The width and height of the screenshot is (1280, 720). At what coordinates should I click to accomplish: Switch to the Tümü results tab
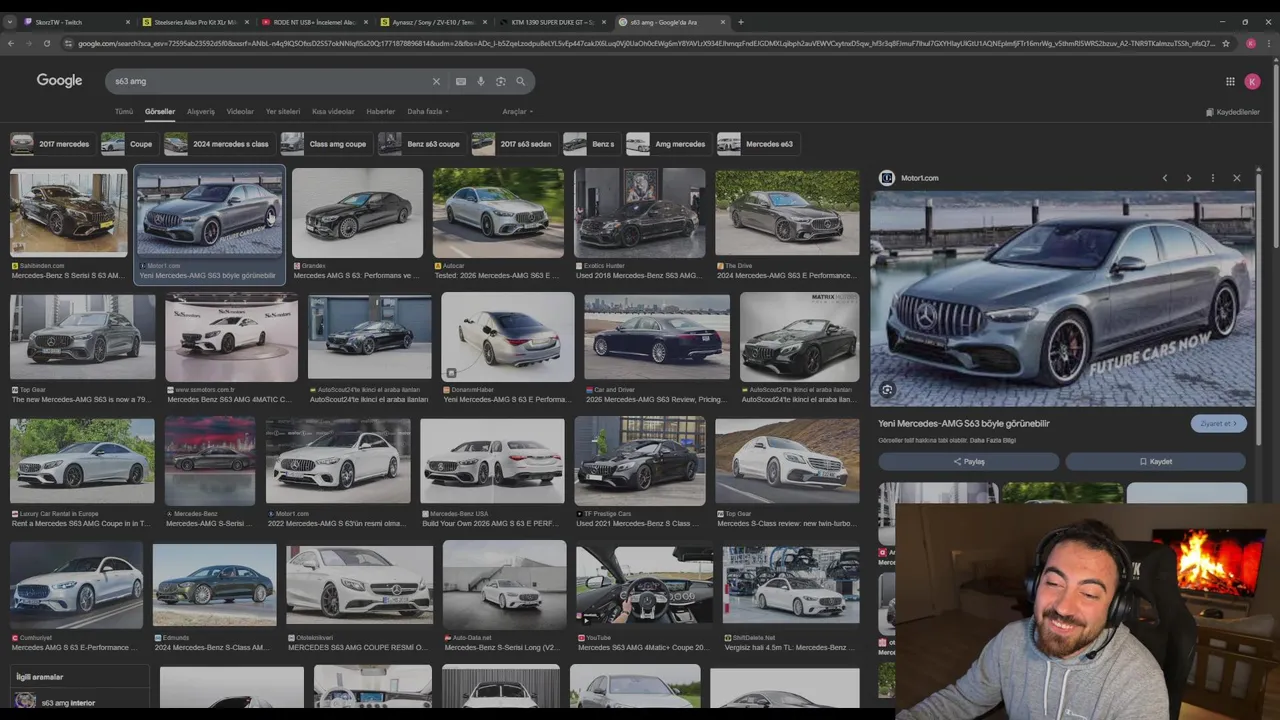(x=124, y=112)
